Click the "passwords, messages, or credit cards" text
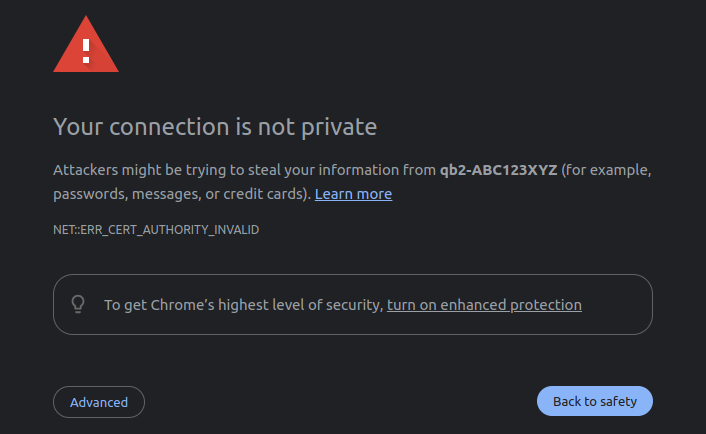Screen dimensions: 706x434 [x=180, y=194]
